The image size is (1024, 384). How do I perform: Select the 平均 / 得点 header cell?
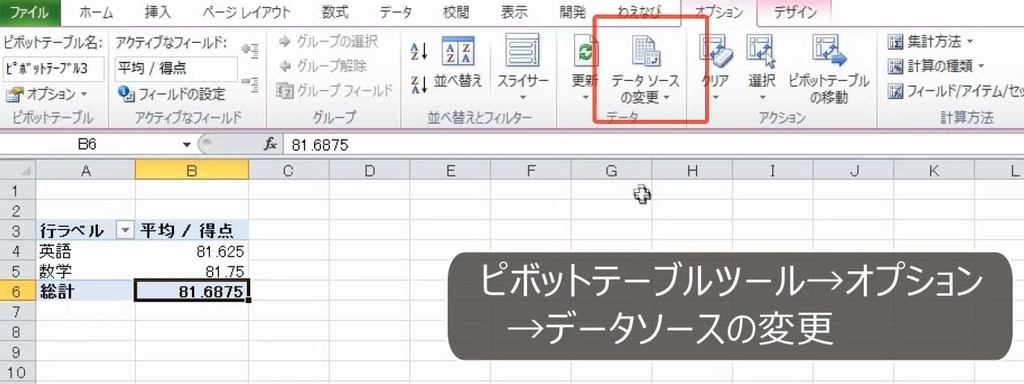[x=192, y=230]
